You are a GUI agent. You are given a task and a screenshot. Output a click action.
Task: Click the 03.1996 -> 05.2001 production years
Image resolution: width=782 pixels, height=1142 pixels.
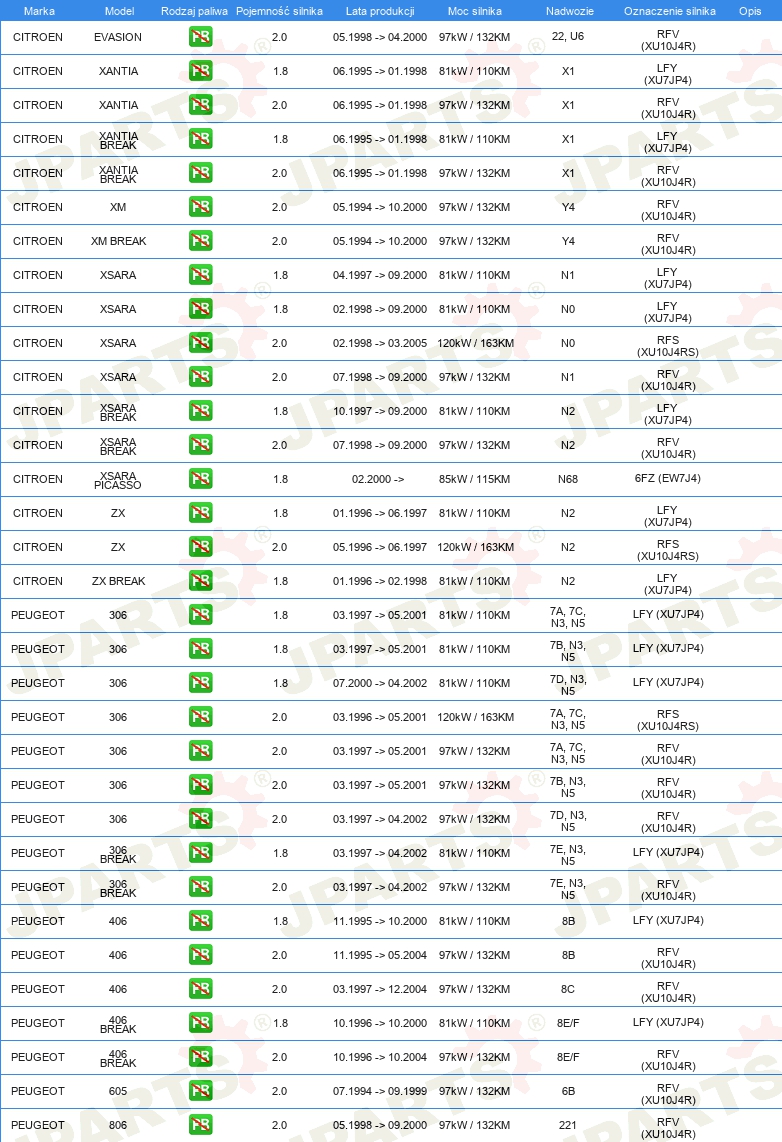click(380, 717)
